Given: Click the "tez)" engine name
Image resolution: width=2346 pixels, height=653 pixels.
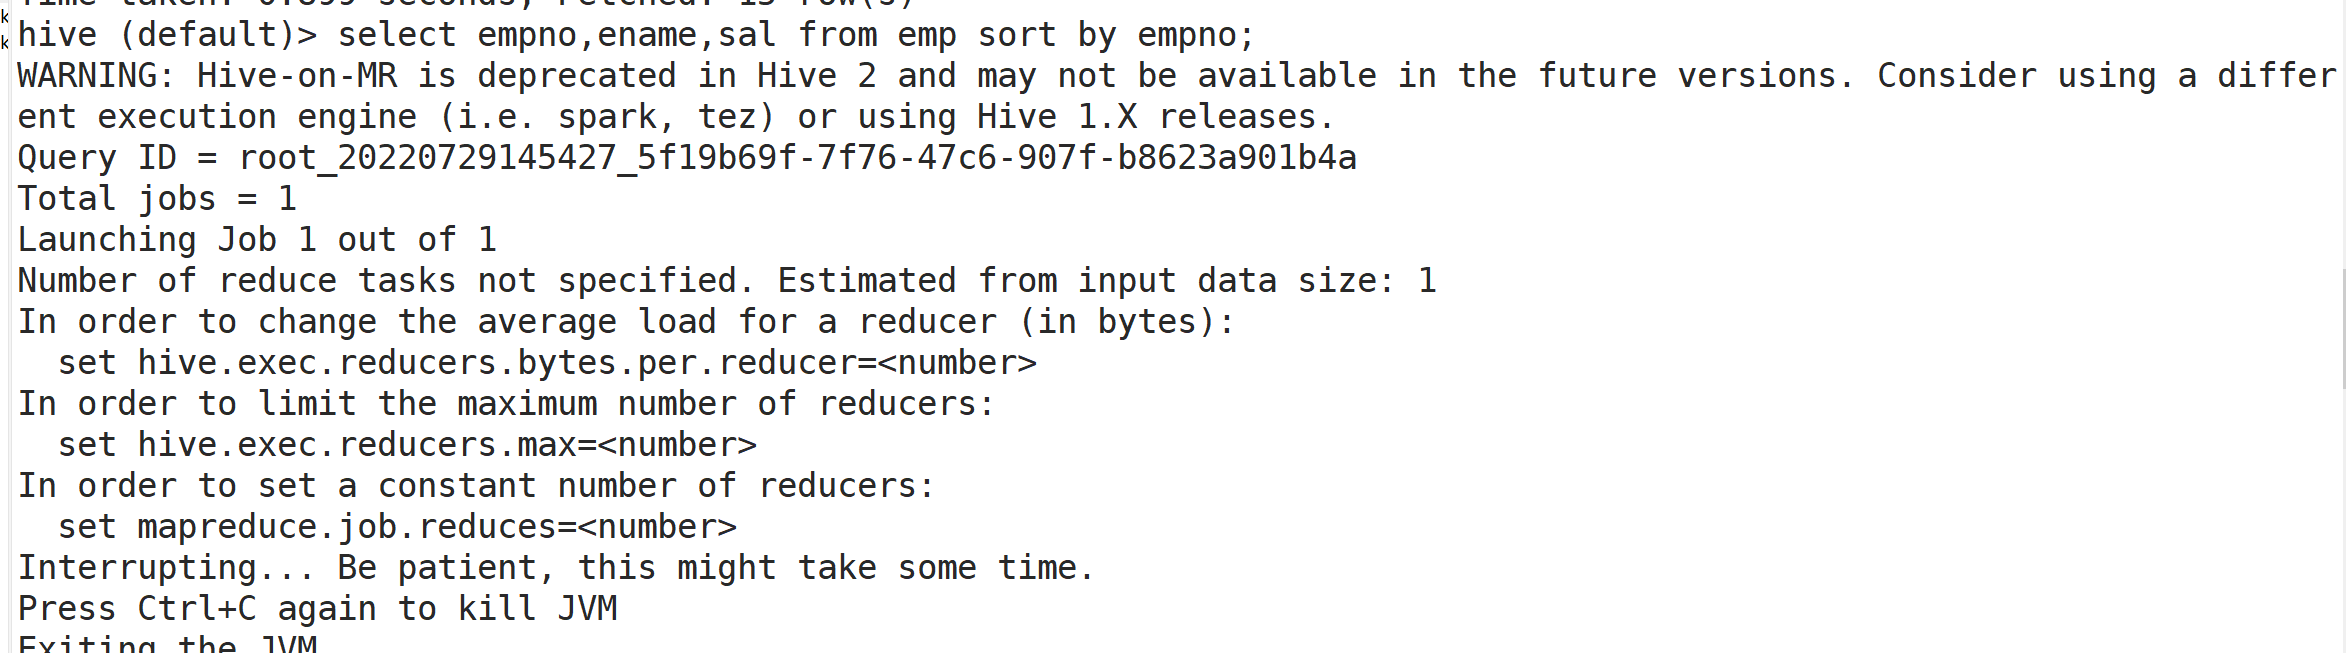Looking at the screenshot, I should point(736,117).
